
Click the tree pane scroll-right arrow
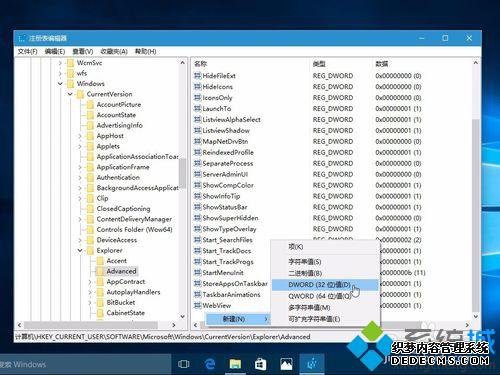pos(173,325)
